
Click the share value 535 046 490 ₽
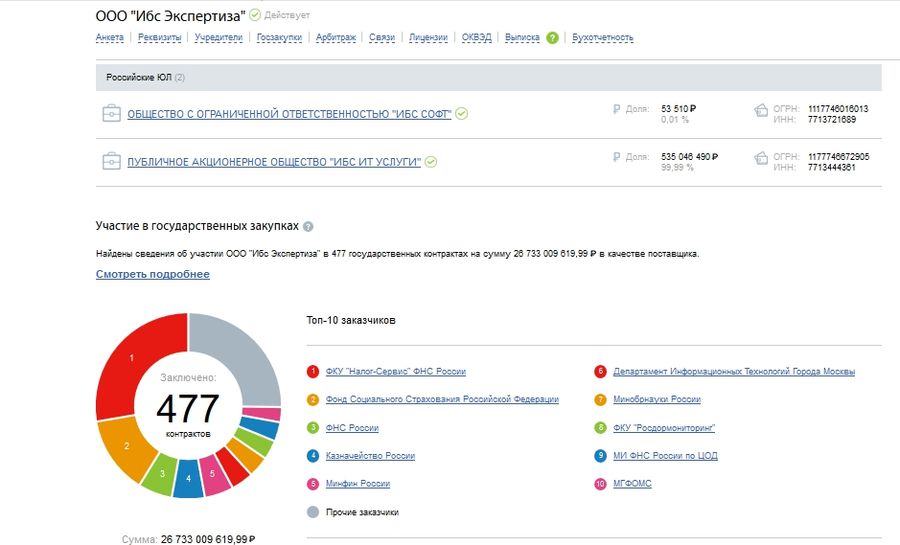689,157
